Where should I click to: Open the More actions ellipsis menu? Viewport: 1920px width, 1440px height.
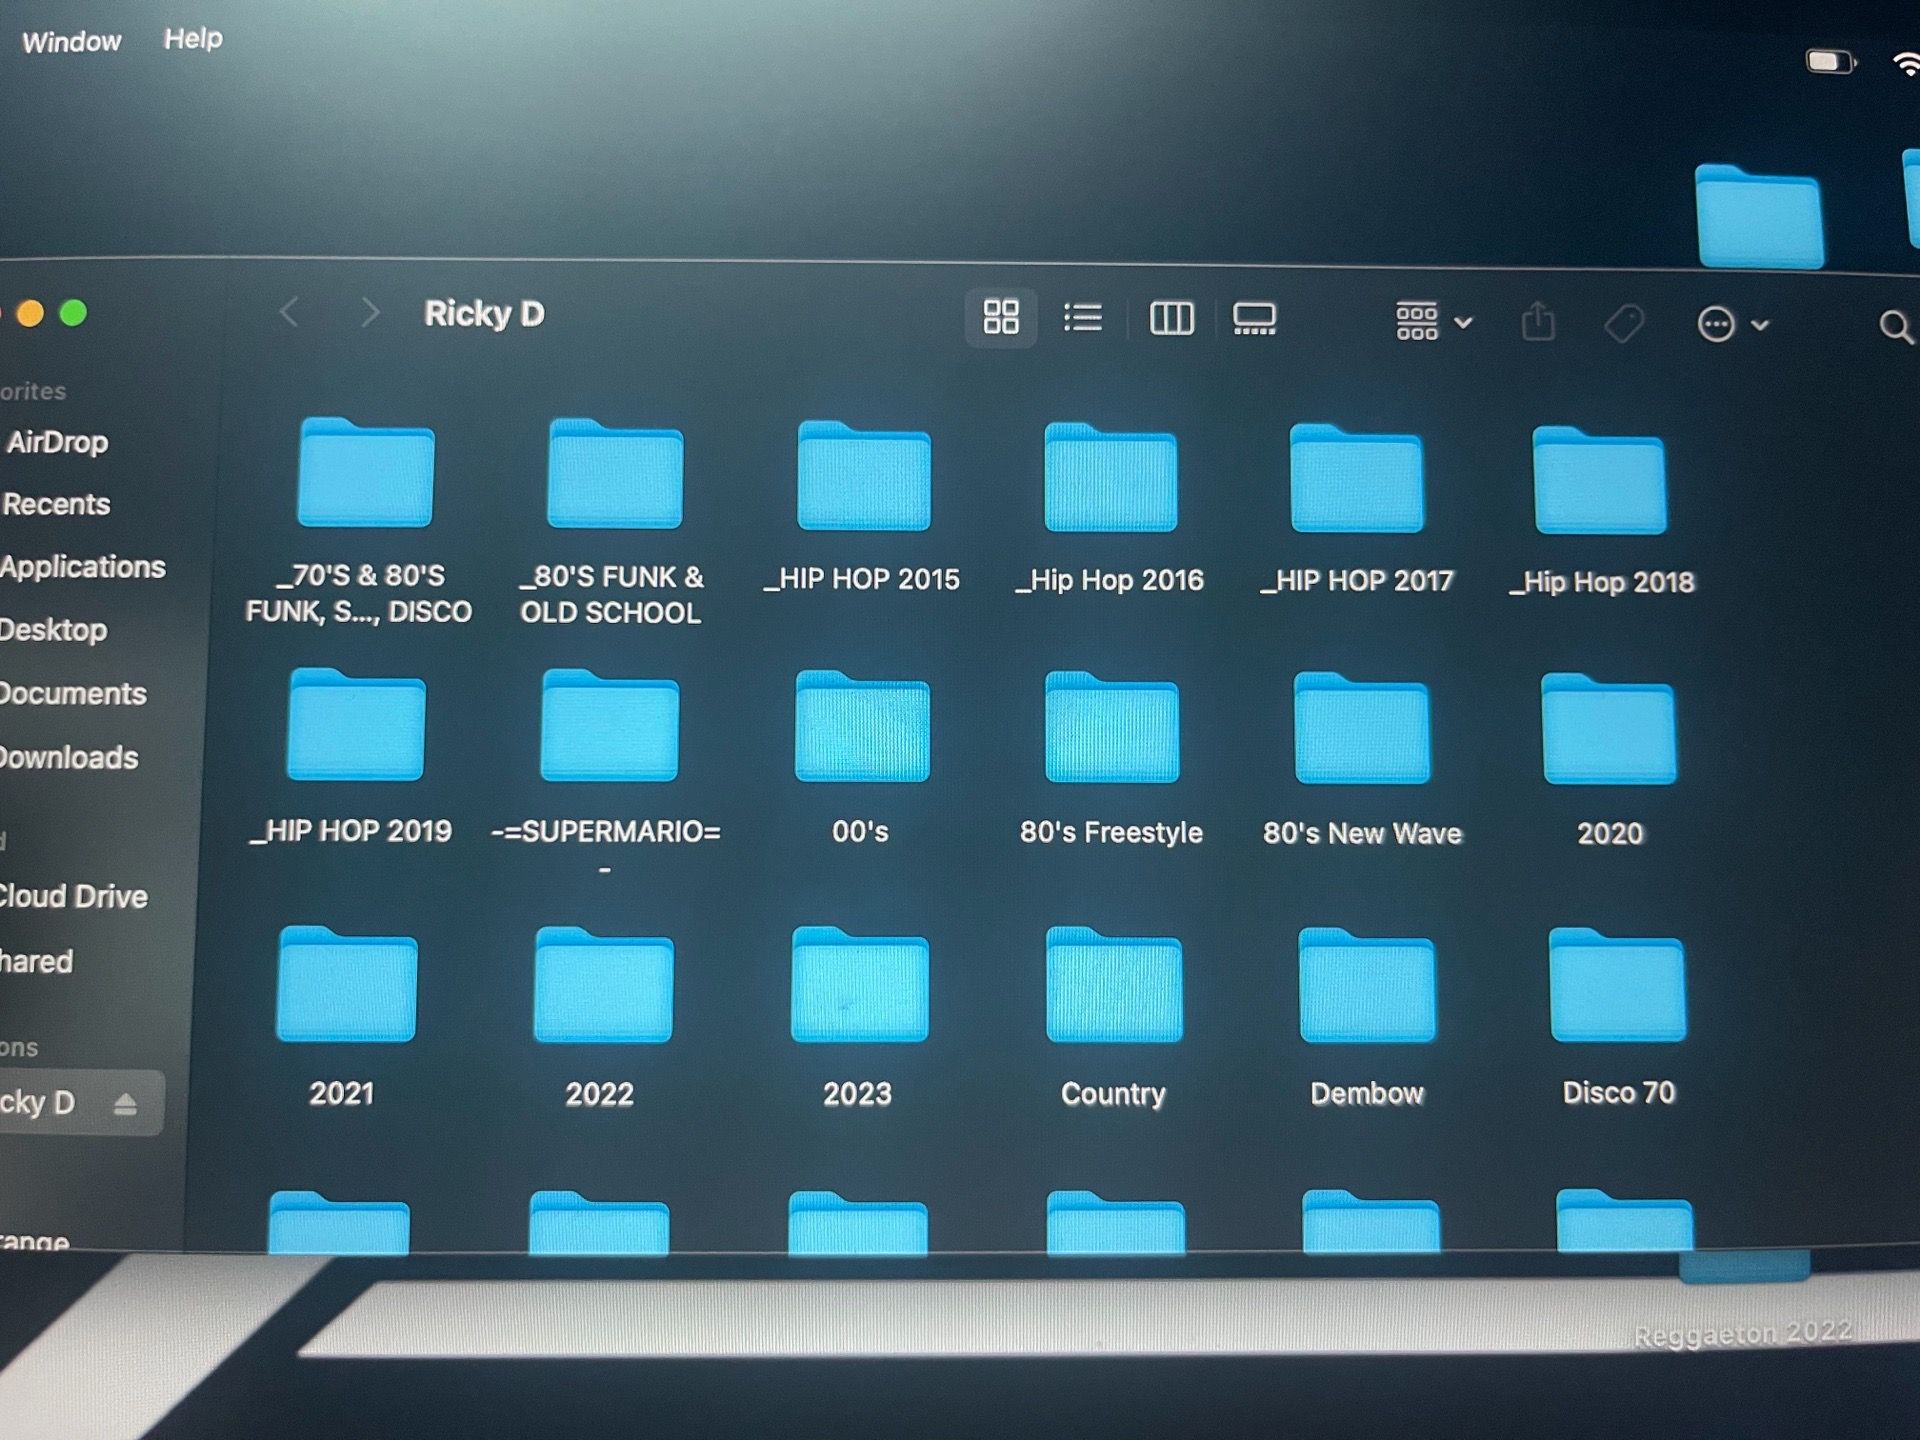tap(1733, 325)
